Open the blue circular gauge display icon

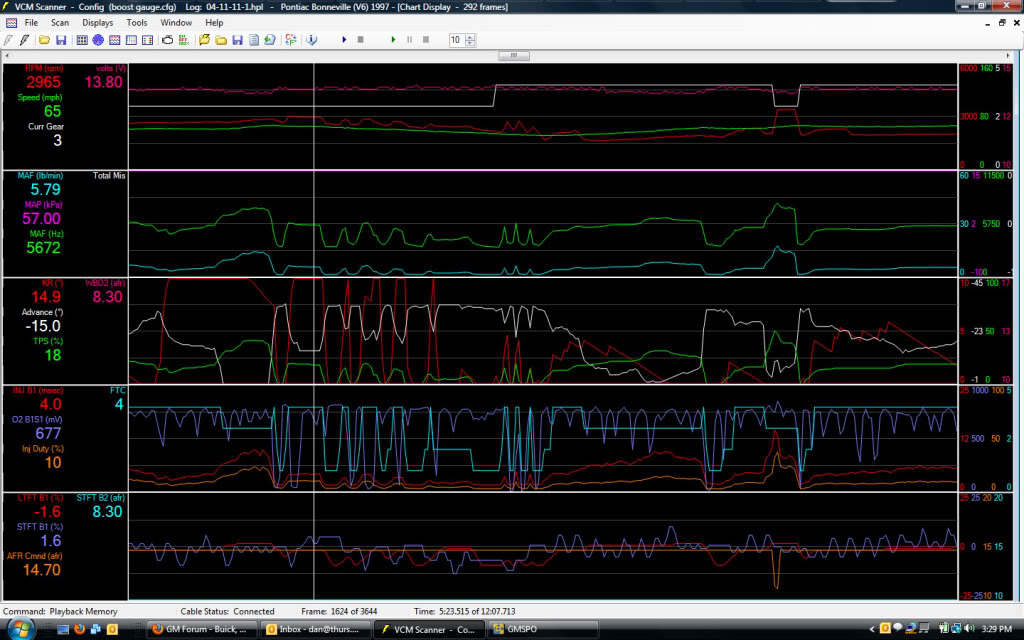[98, 40]
